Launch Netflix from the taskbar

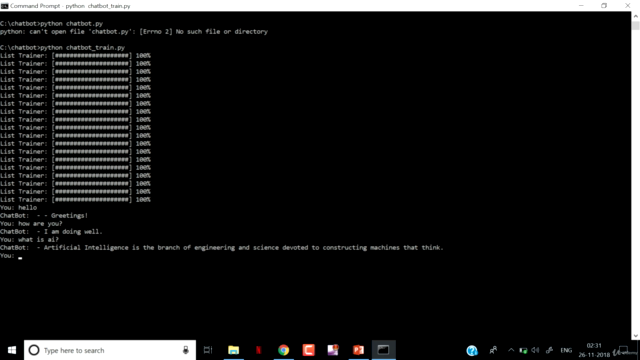pyautogui.click(x=258, y=350)
